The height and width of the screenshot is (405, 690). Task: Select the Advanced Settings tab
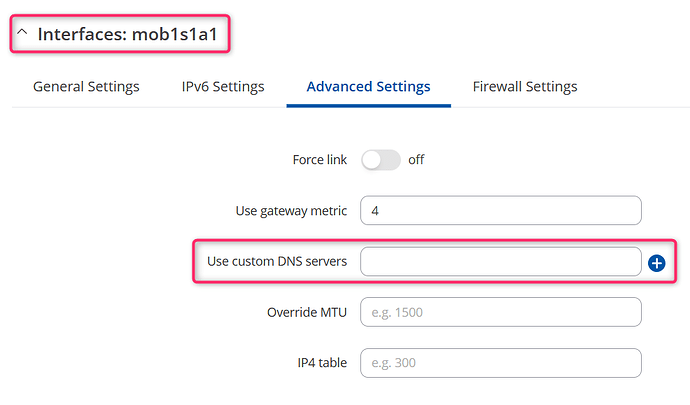pyautogui.click(x=368, y=87)
